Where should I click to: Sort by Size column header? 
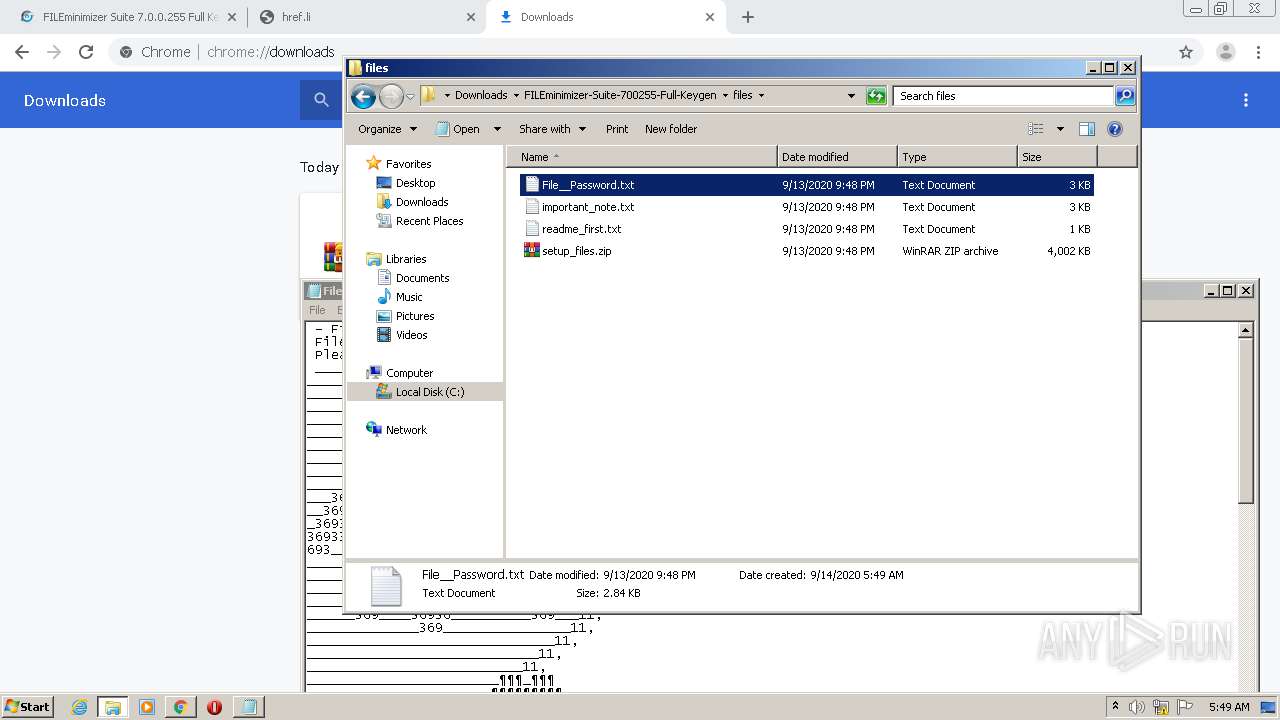1057,157
